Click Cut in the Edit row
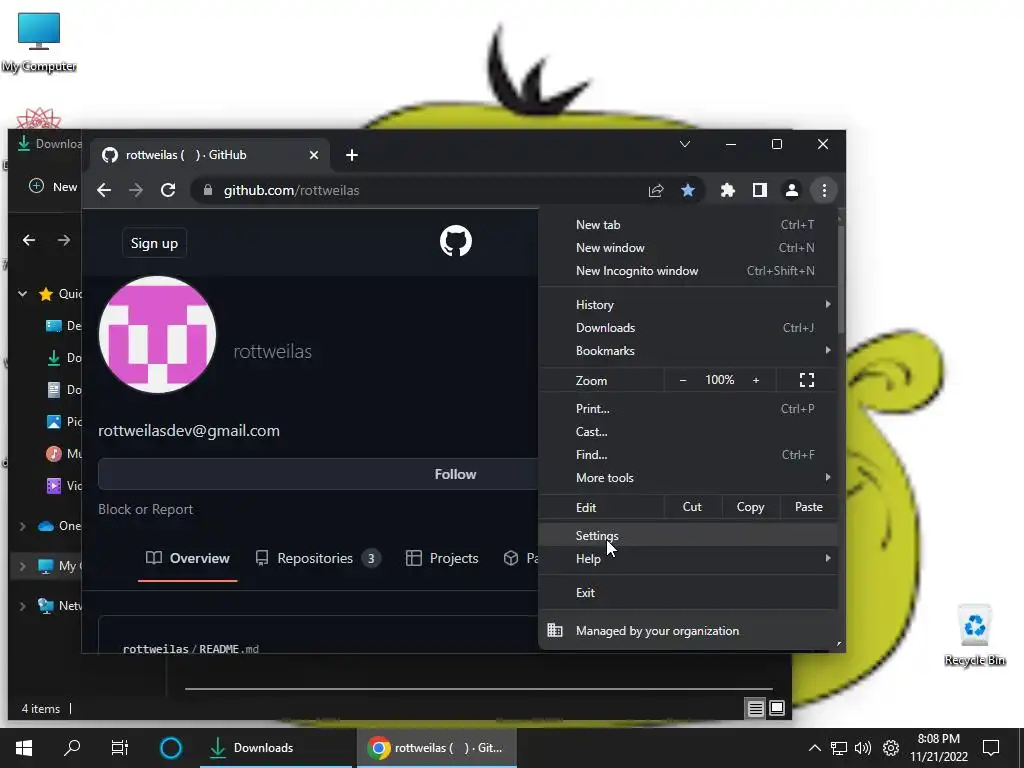 pyautogui.click(x=692, y=507)
